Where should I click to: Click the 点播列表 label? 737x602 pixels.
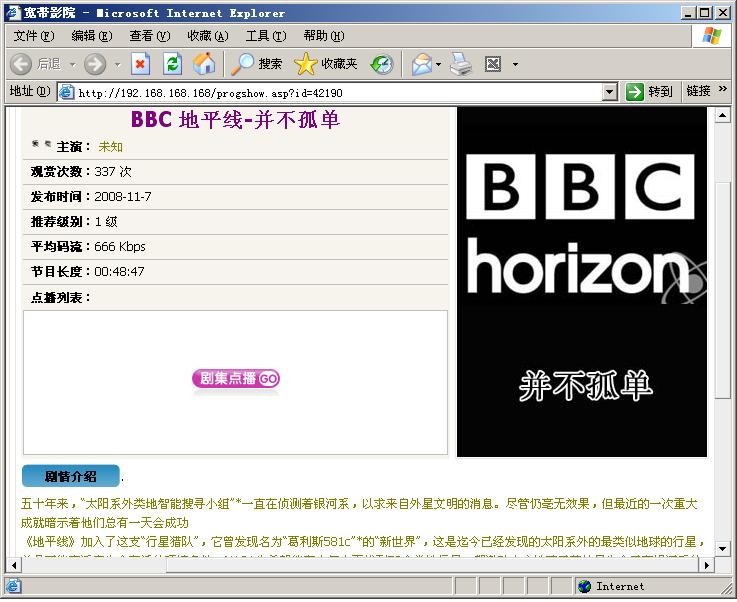point(60,297)
